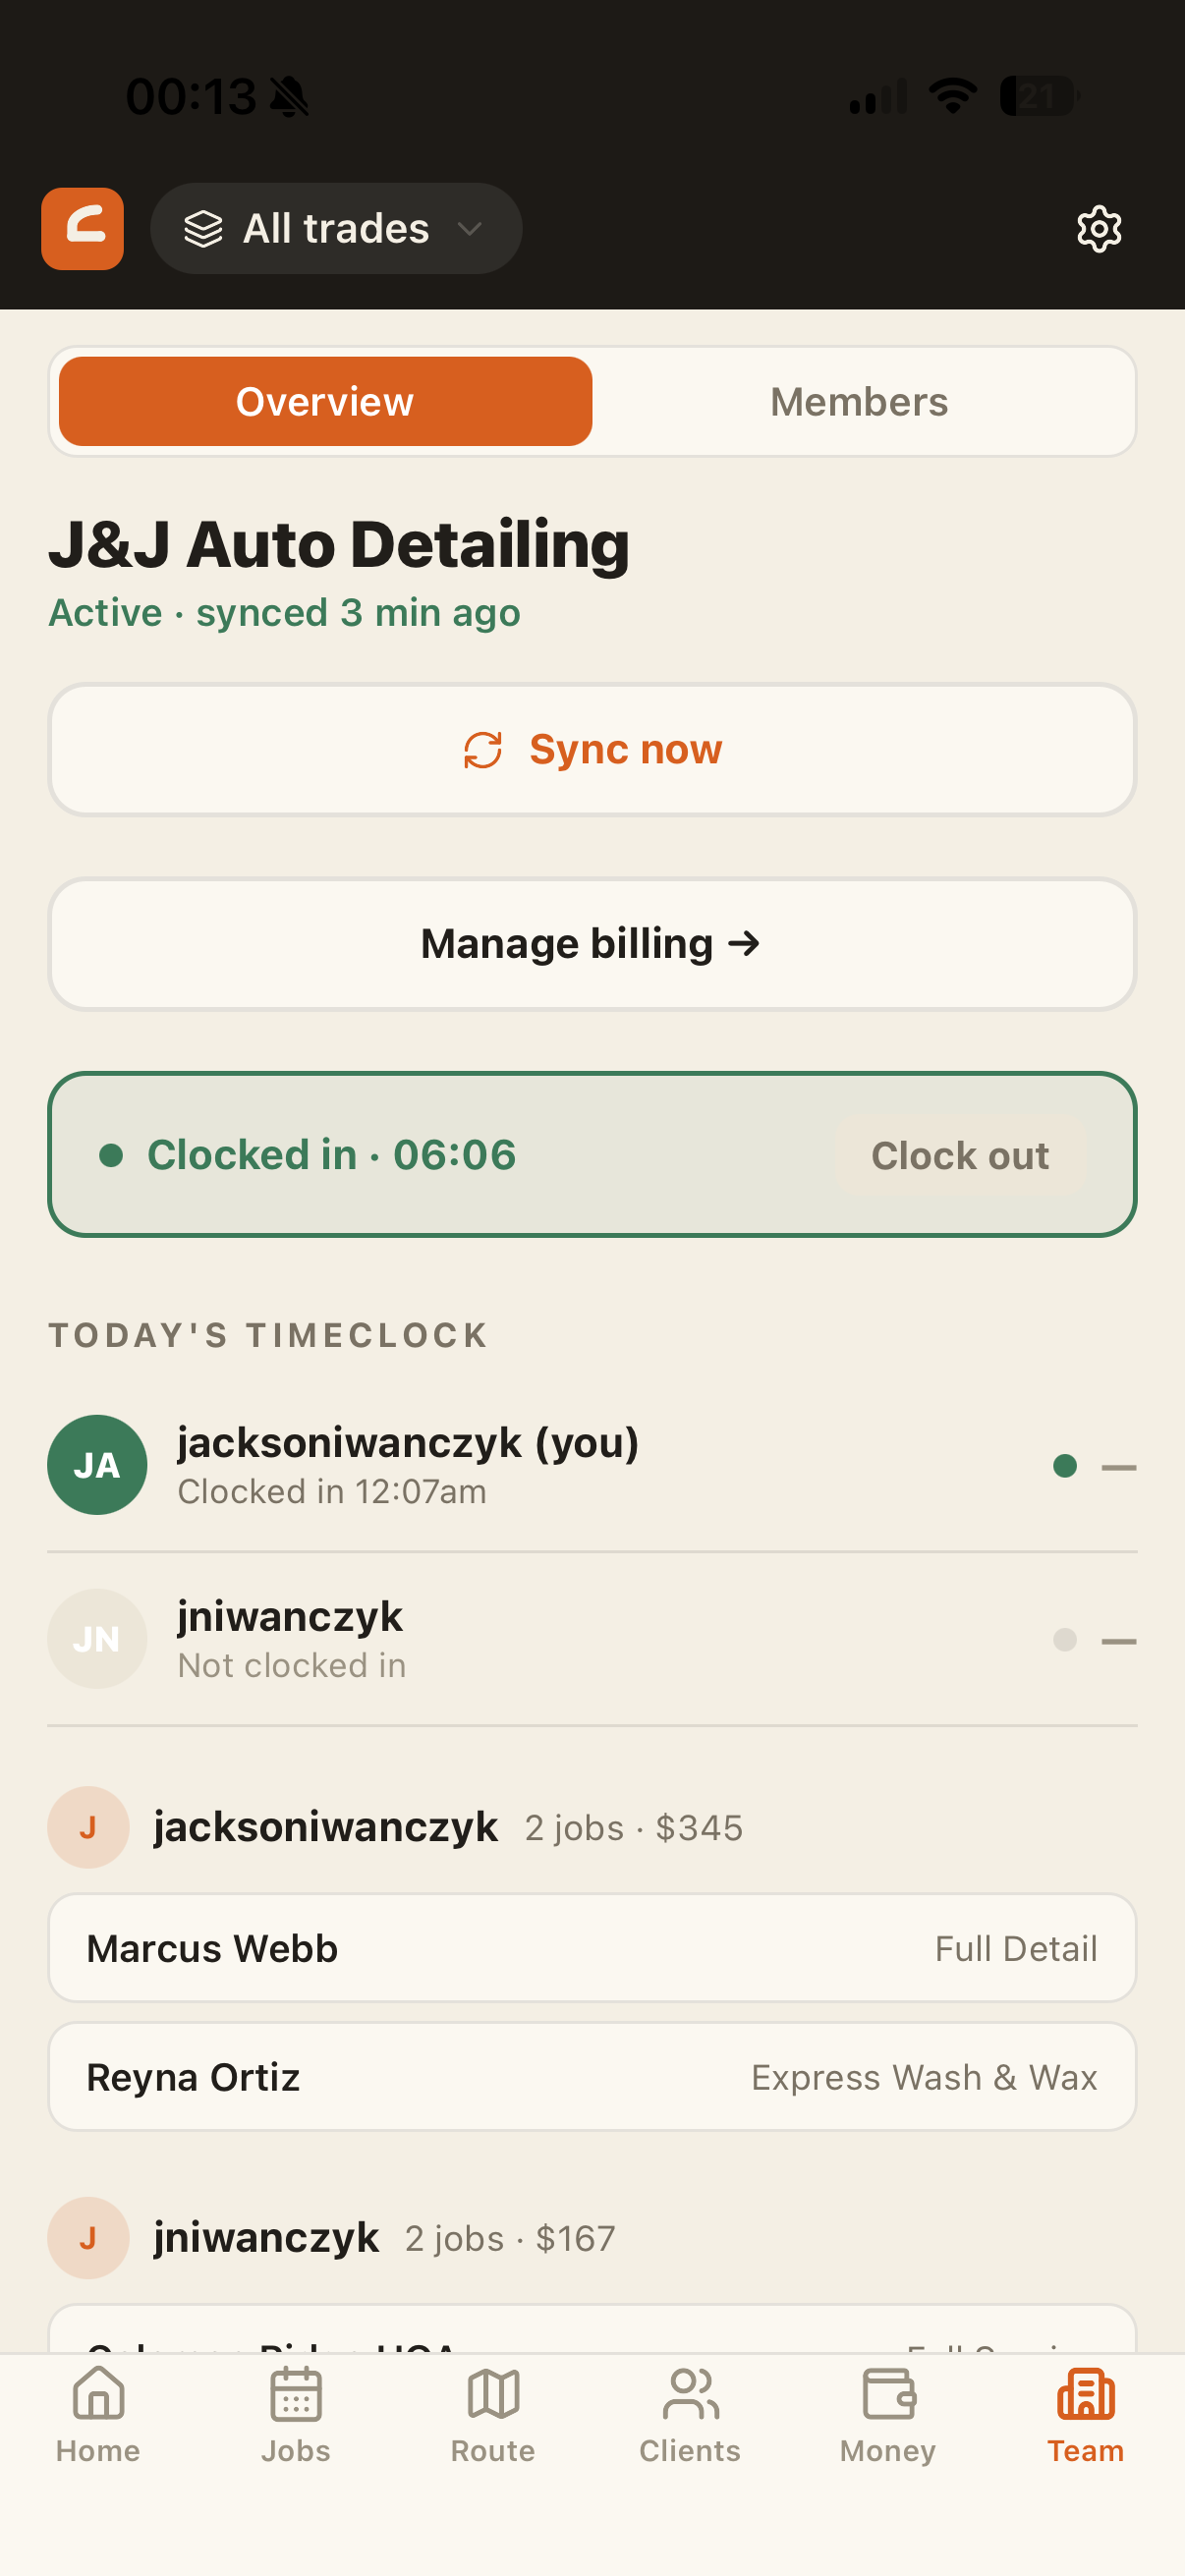Toggle jniwanczyk's grey timeclock status dot
This screenshot has height=2576, width=1185.
point(1065,1640)
